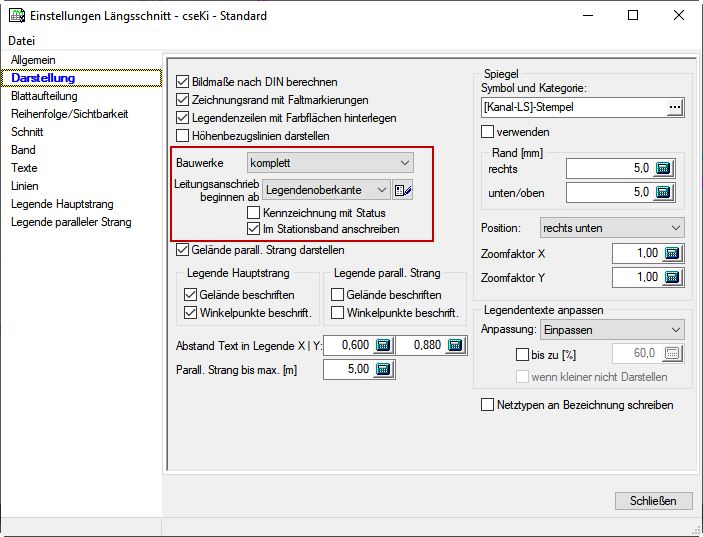
Task: Disable Bildmaße nach DIN berechnen
Action: [x=182, y=82]
